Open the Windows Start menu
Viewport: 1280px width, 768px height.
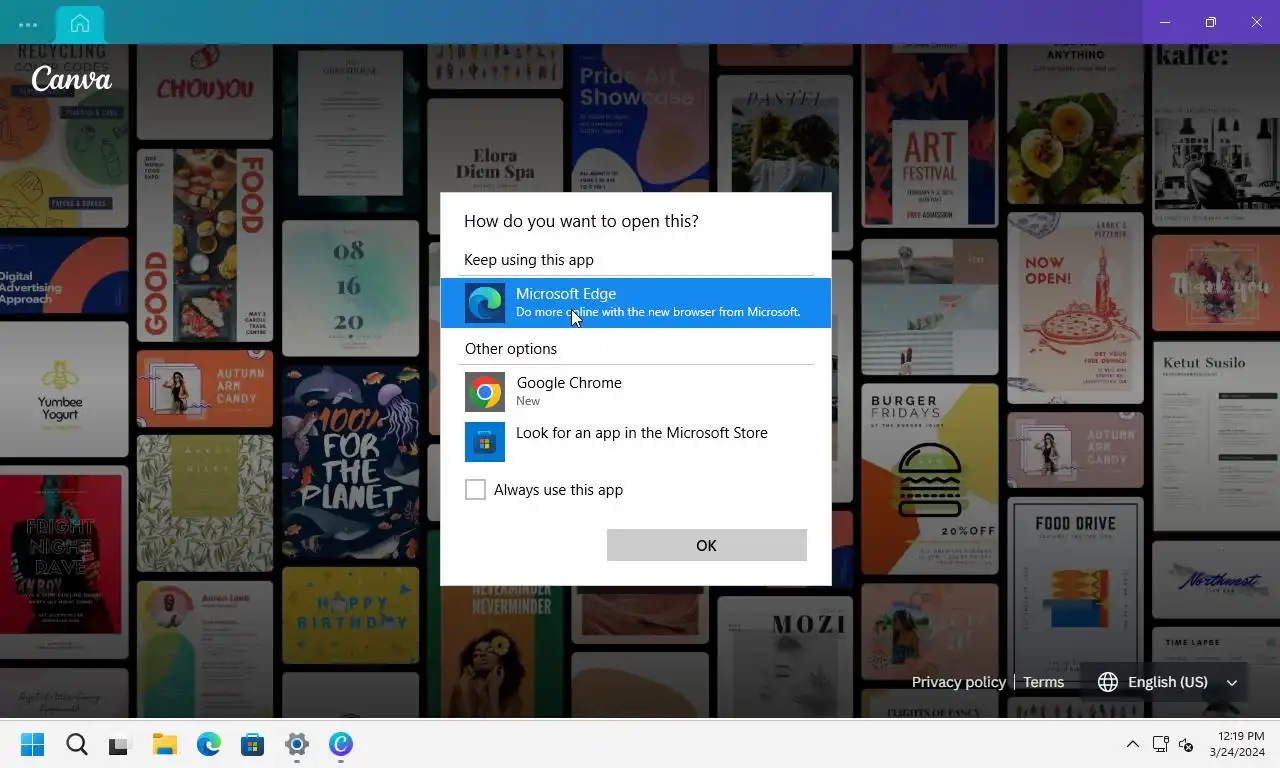coord(32,744)
